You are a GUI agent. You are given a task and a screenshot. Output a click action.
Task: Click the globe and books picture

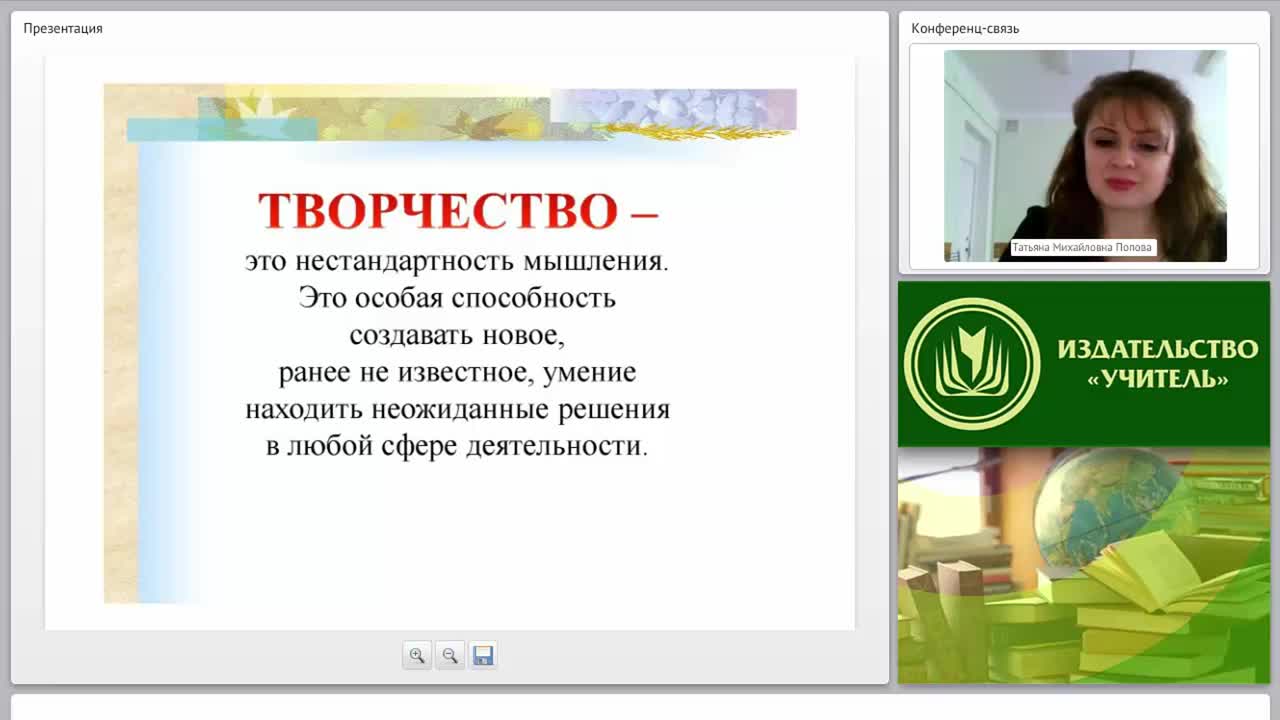tap(1084, 565)
